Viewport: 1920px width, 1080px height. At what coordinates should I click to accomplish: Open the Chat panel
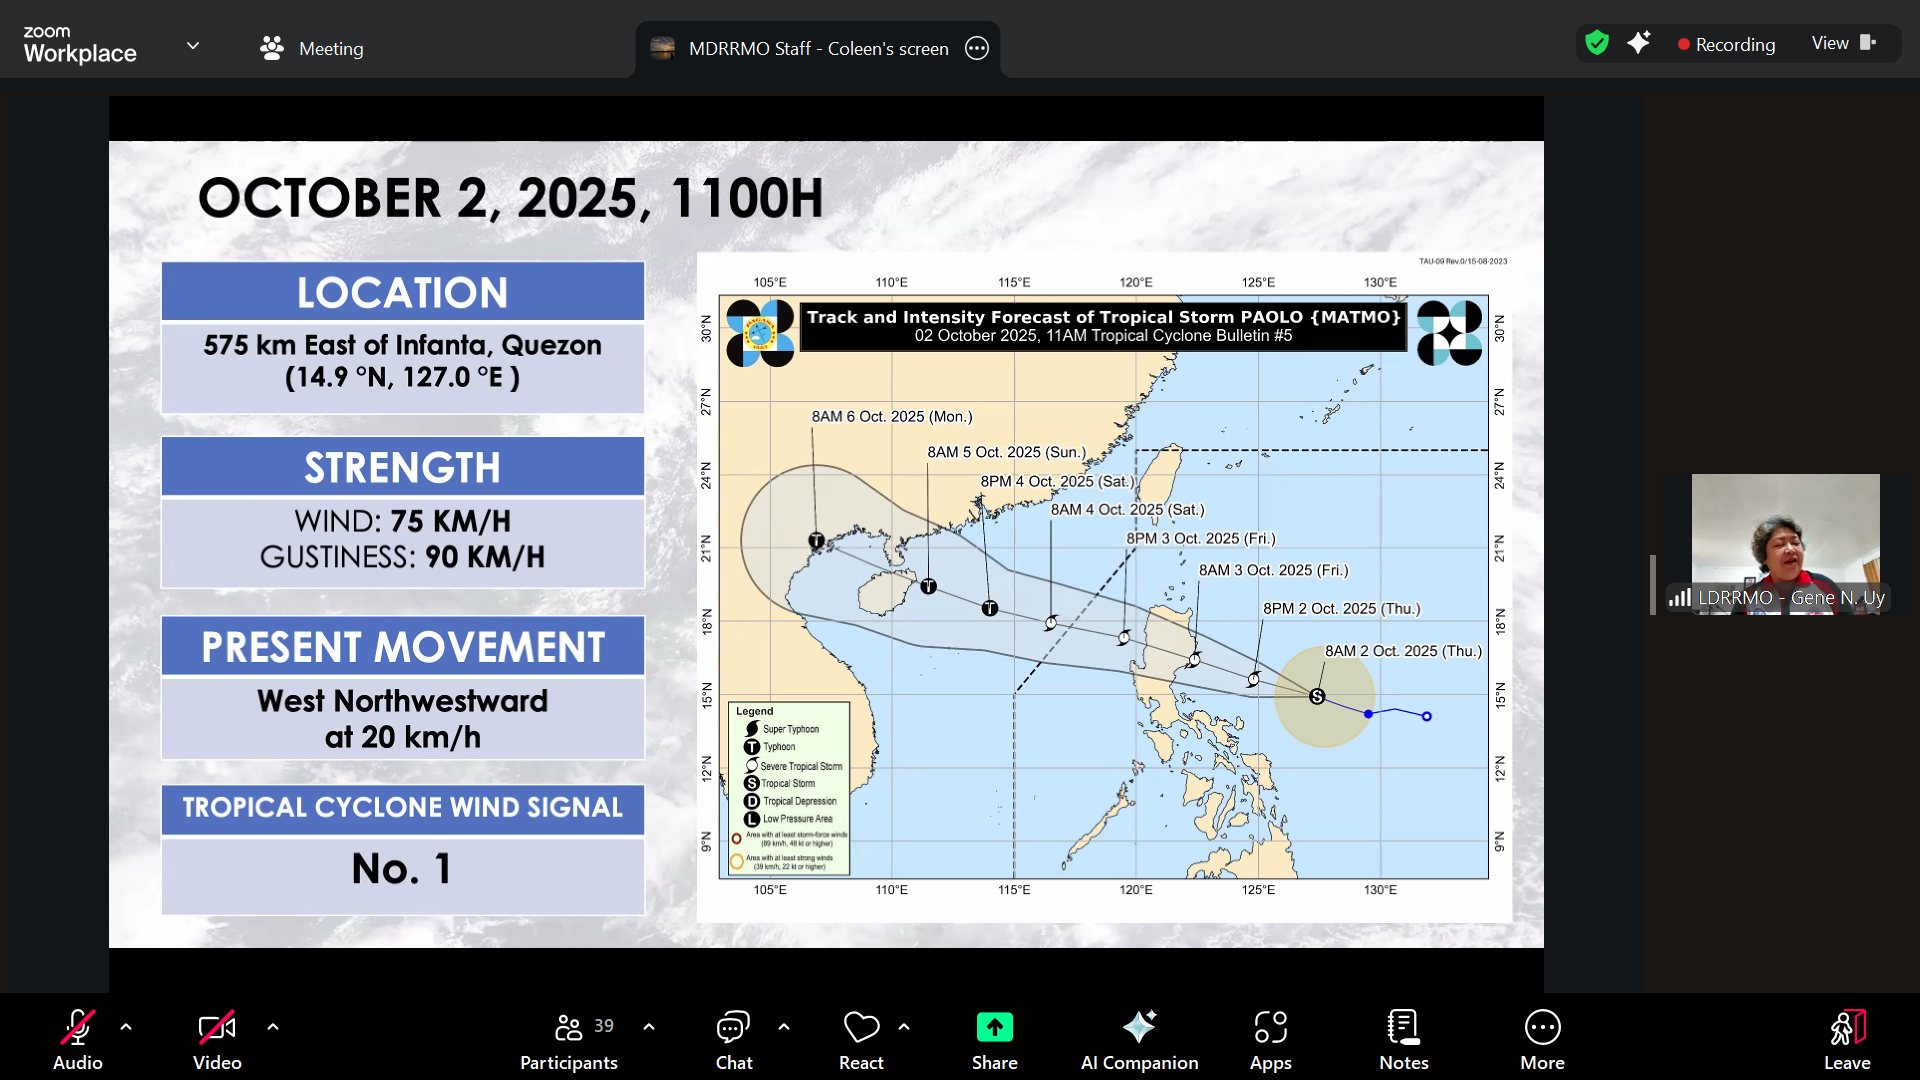733,1028
